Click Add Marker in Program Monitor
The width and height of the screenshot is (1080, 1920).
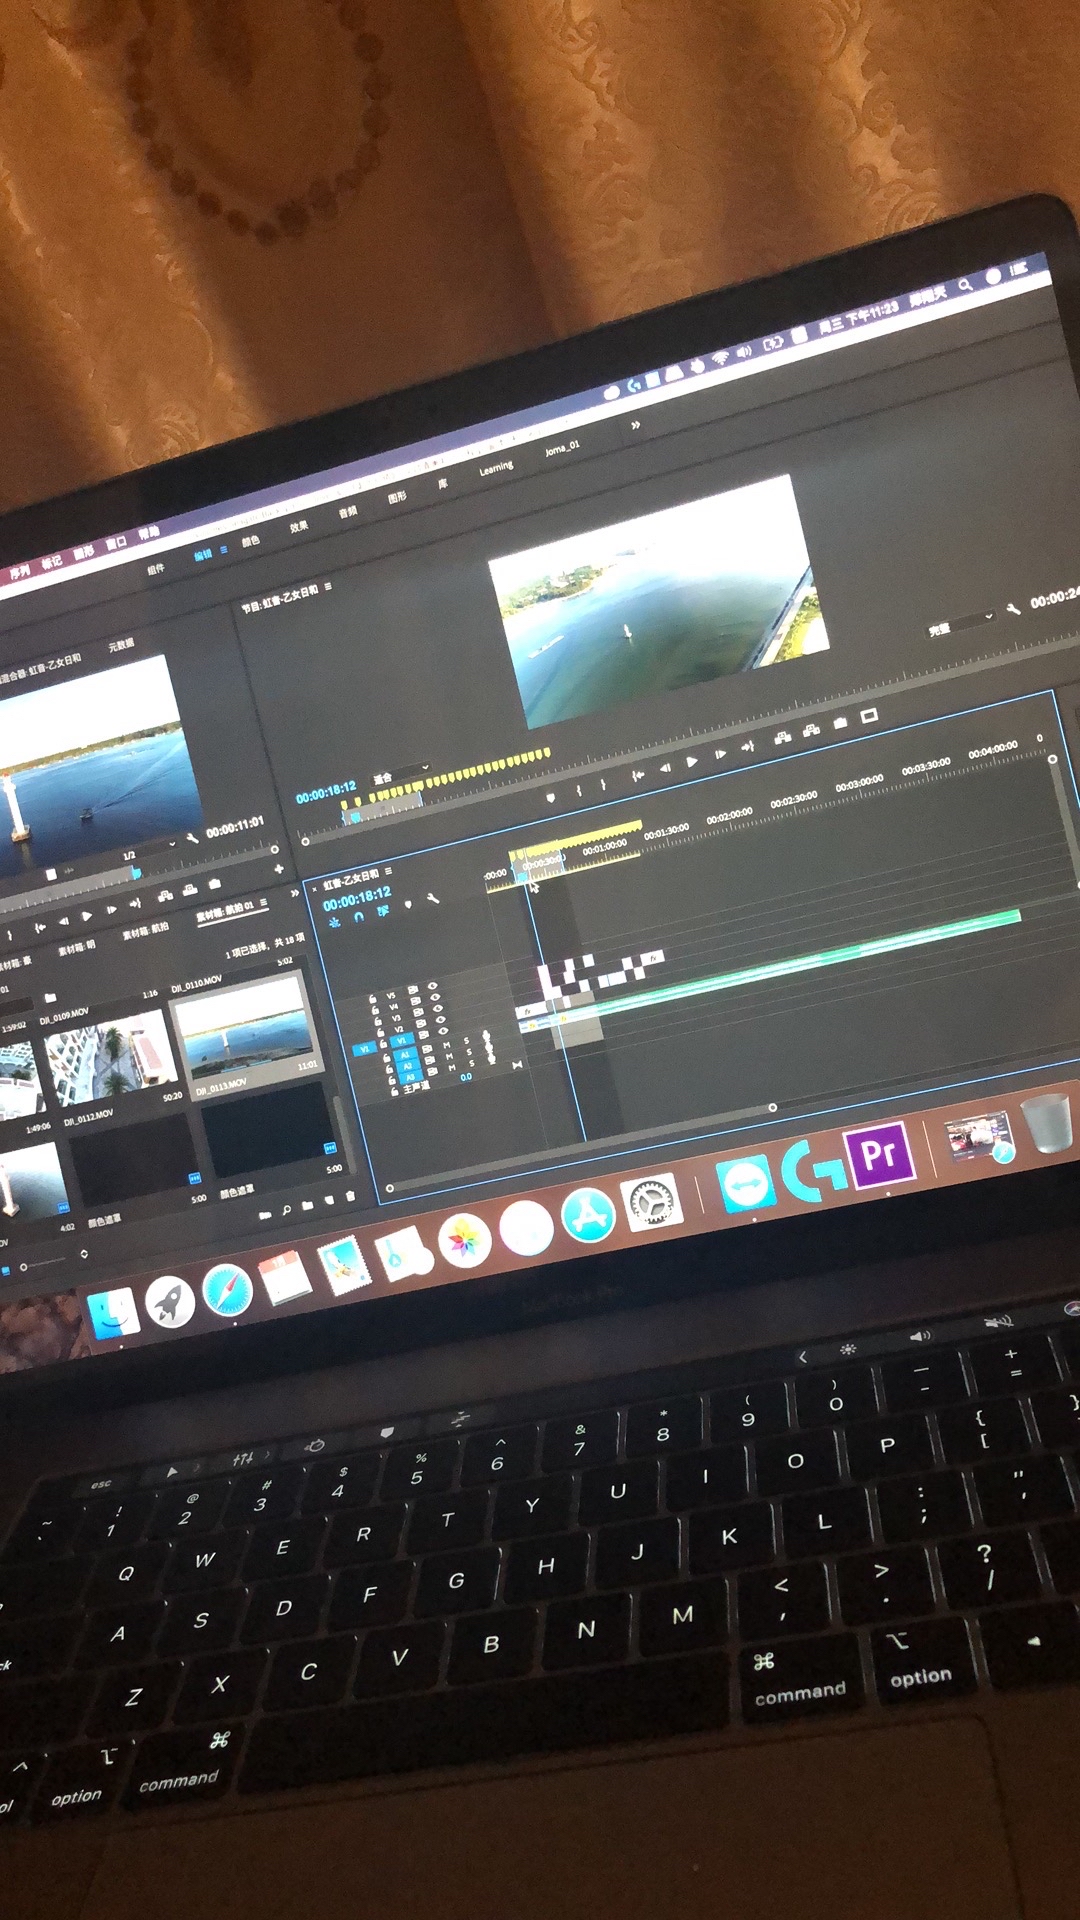pos(550,797)
